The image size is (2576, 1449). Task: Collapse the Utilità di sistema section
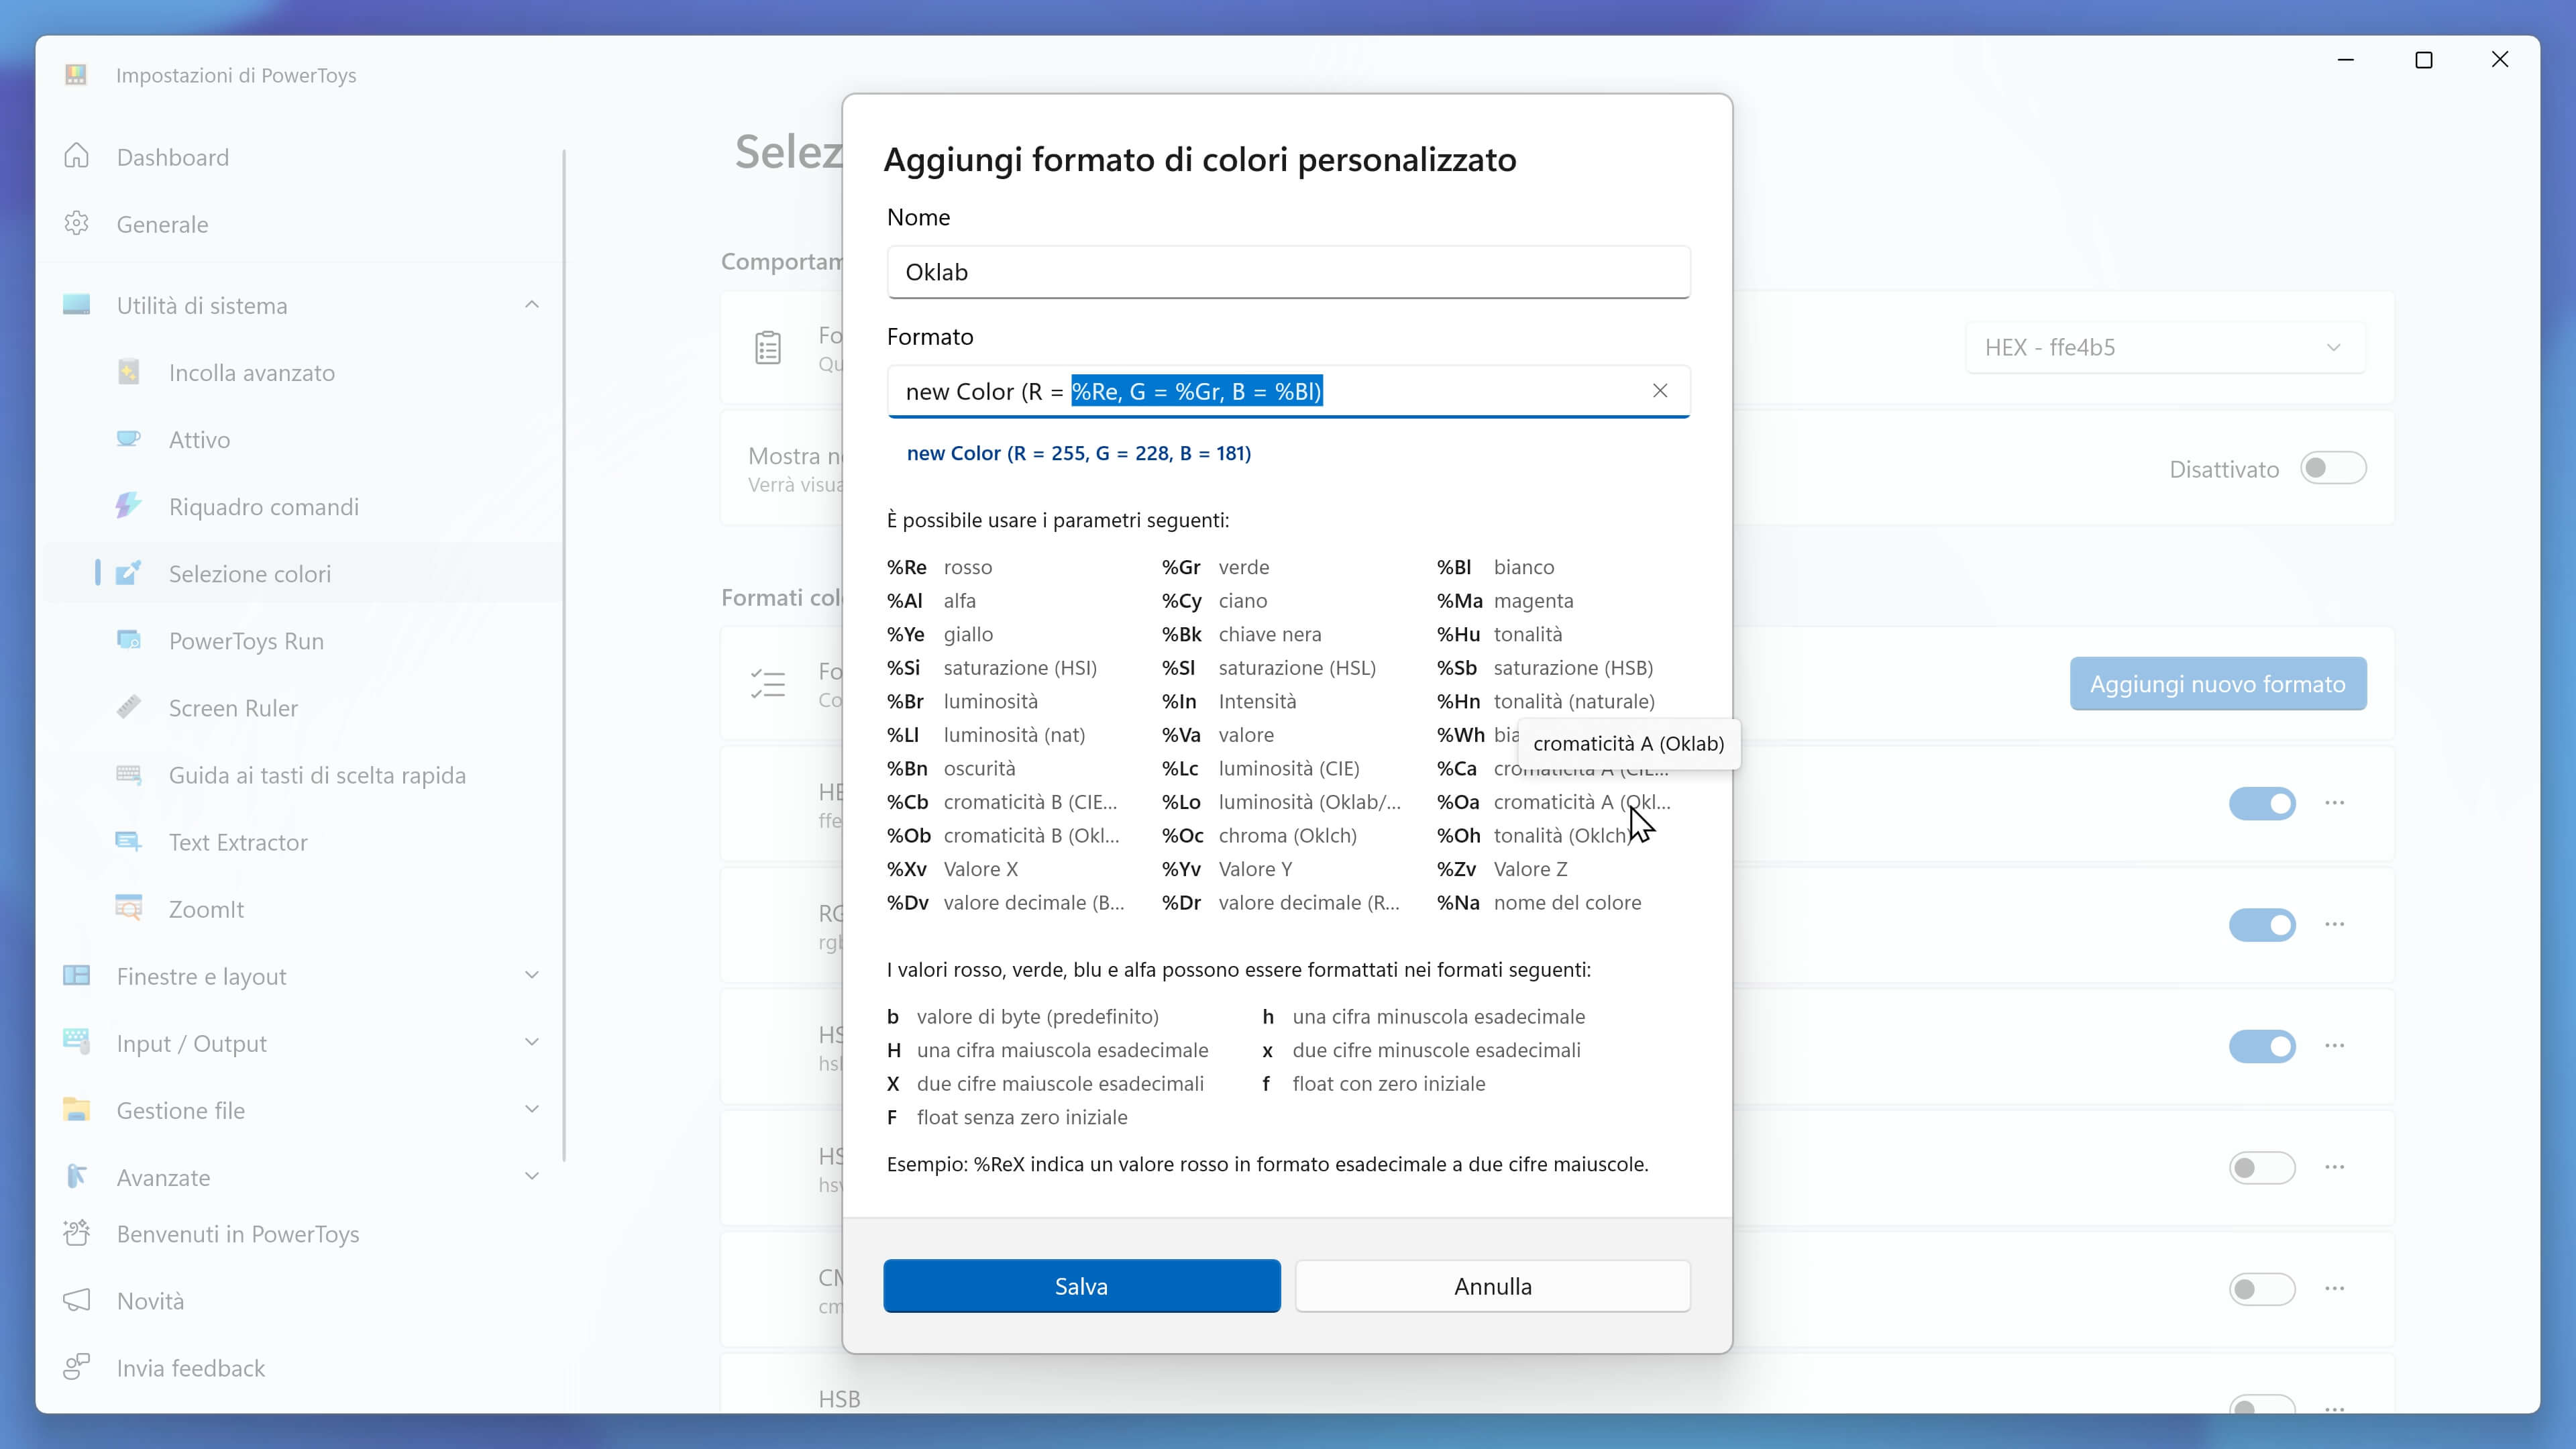point(532,305)
